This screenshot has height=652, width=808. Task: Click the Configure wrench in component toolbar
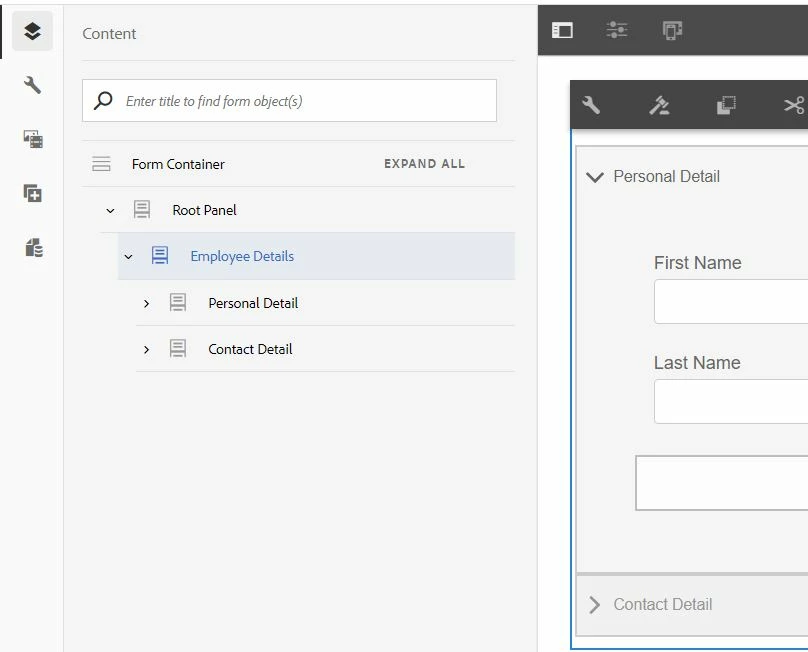[x=591, y=105]
